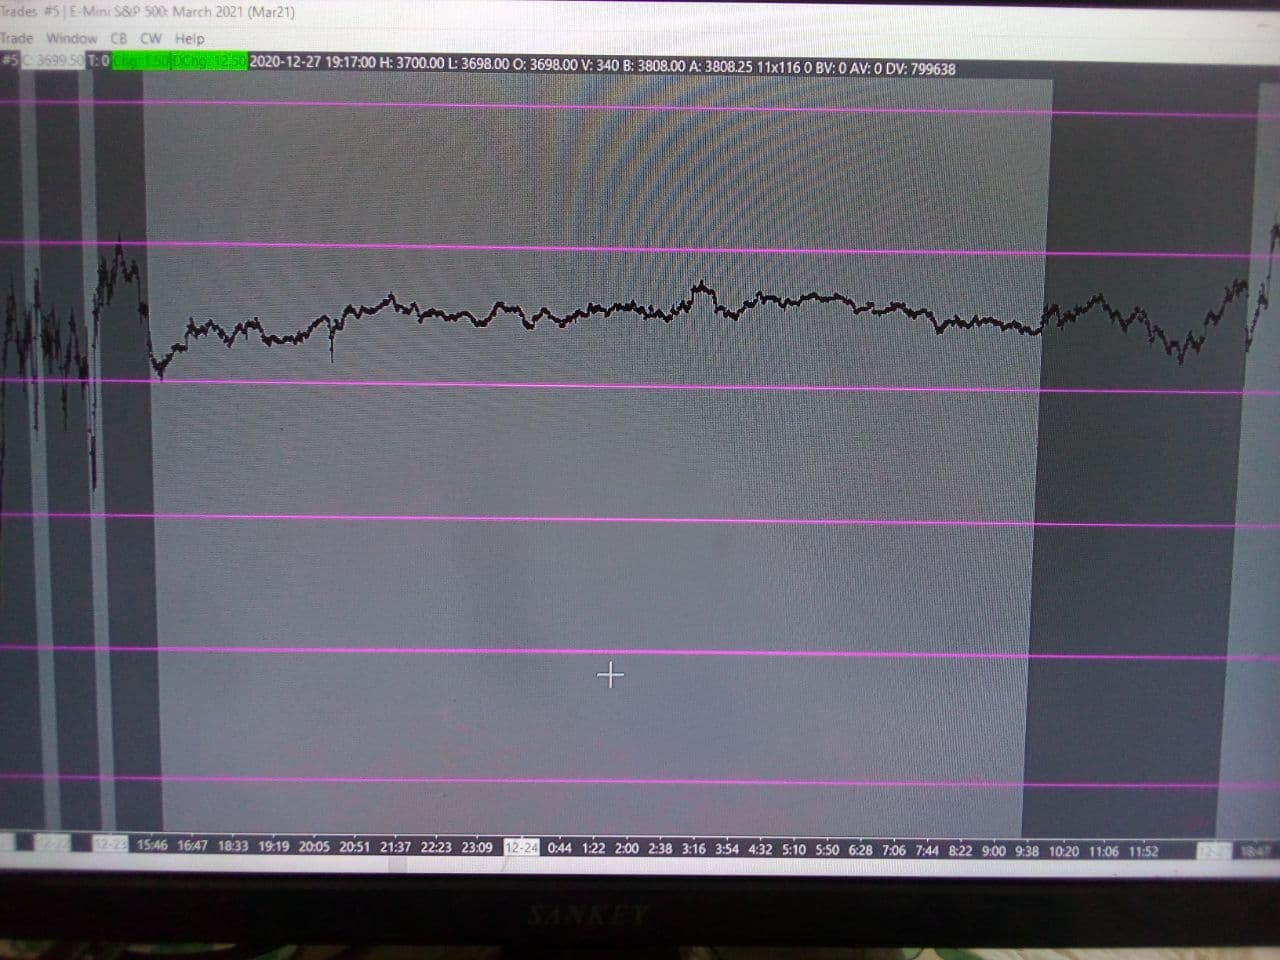Click the 16:47 time label
The image size is (1280, 960).
click(192, 846)
